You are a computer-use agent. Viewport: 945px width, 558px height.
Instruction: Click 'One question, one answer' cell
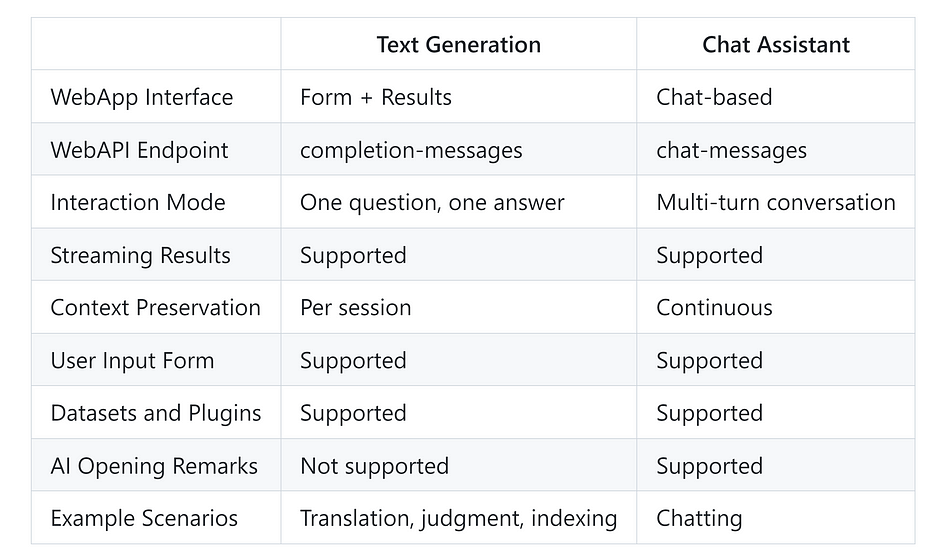432,202
